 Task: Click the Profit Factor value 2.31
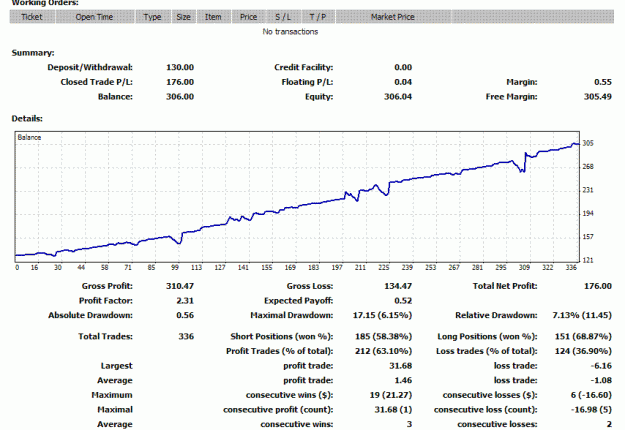[185, 301]
